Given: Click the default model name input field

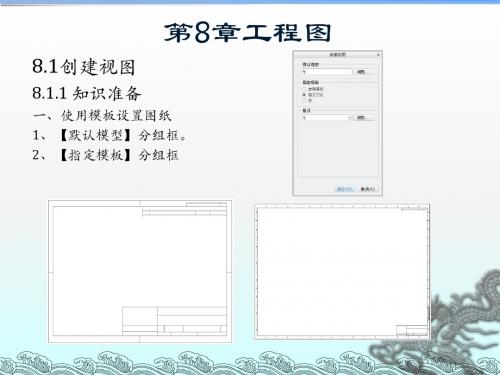Looking at the screenshot, I should tap(327, 72).
